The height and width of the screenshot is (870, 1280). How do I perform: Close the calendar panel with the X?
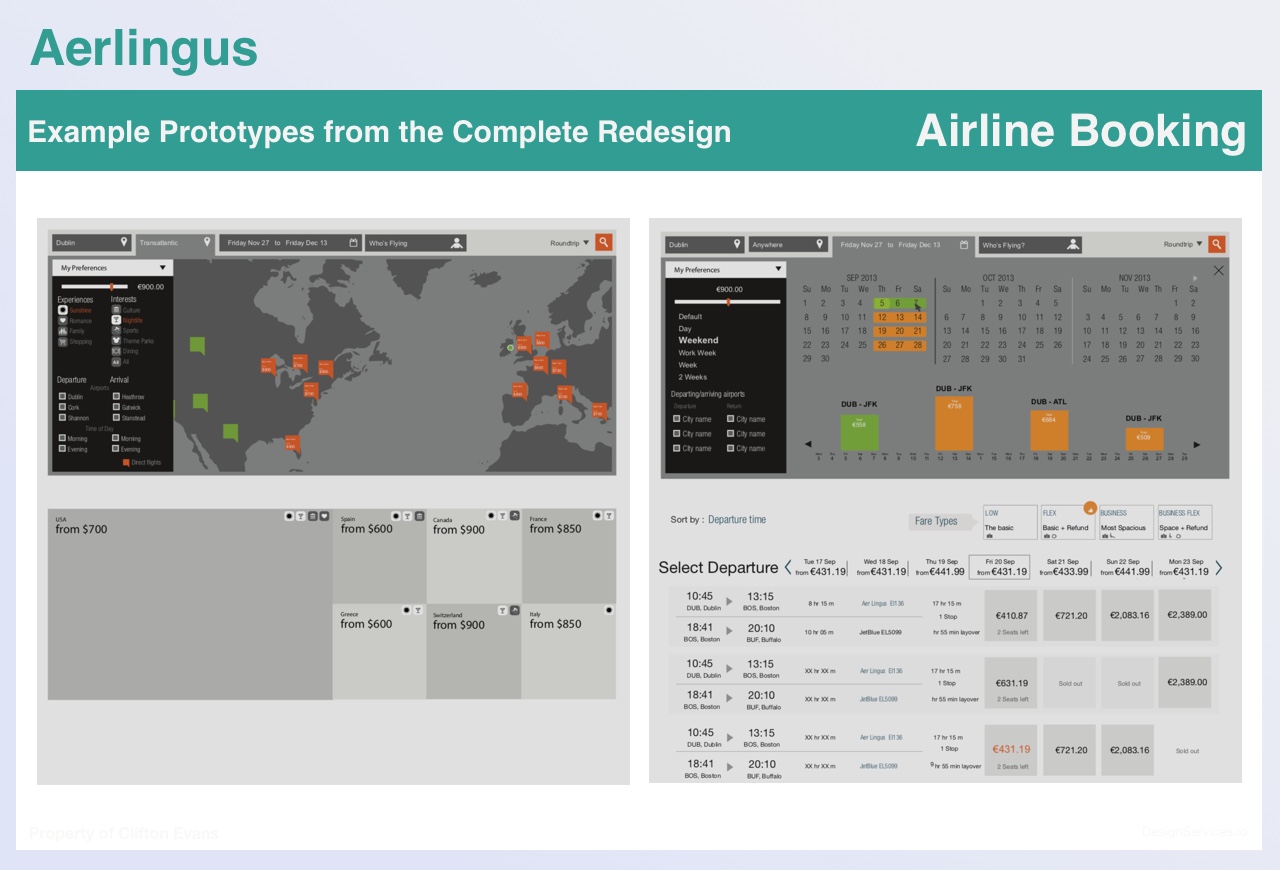(1218, 271)
